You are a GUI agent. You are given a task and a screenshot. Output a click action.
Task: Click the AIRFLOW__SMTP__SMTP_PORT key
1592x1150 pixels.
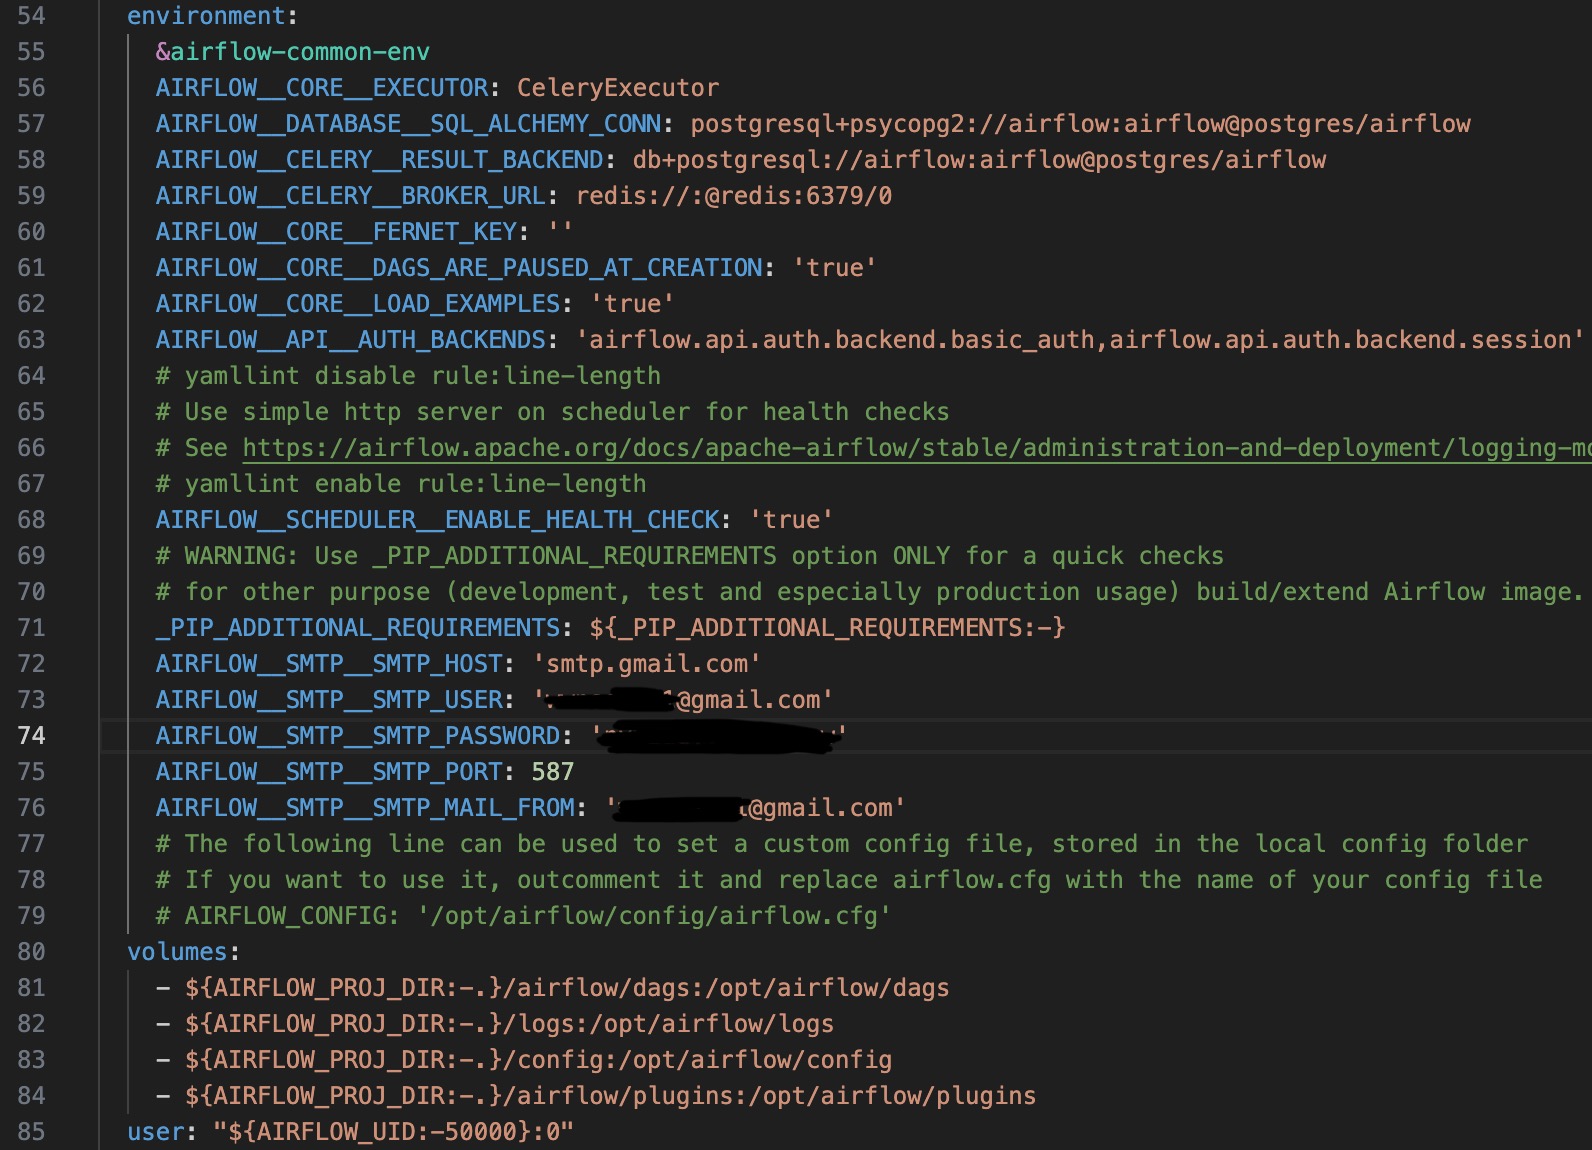point(329,772)
